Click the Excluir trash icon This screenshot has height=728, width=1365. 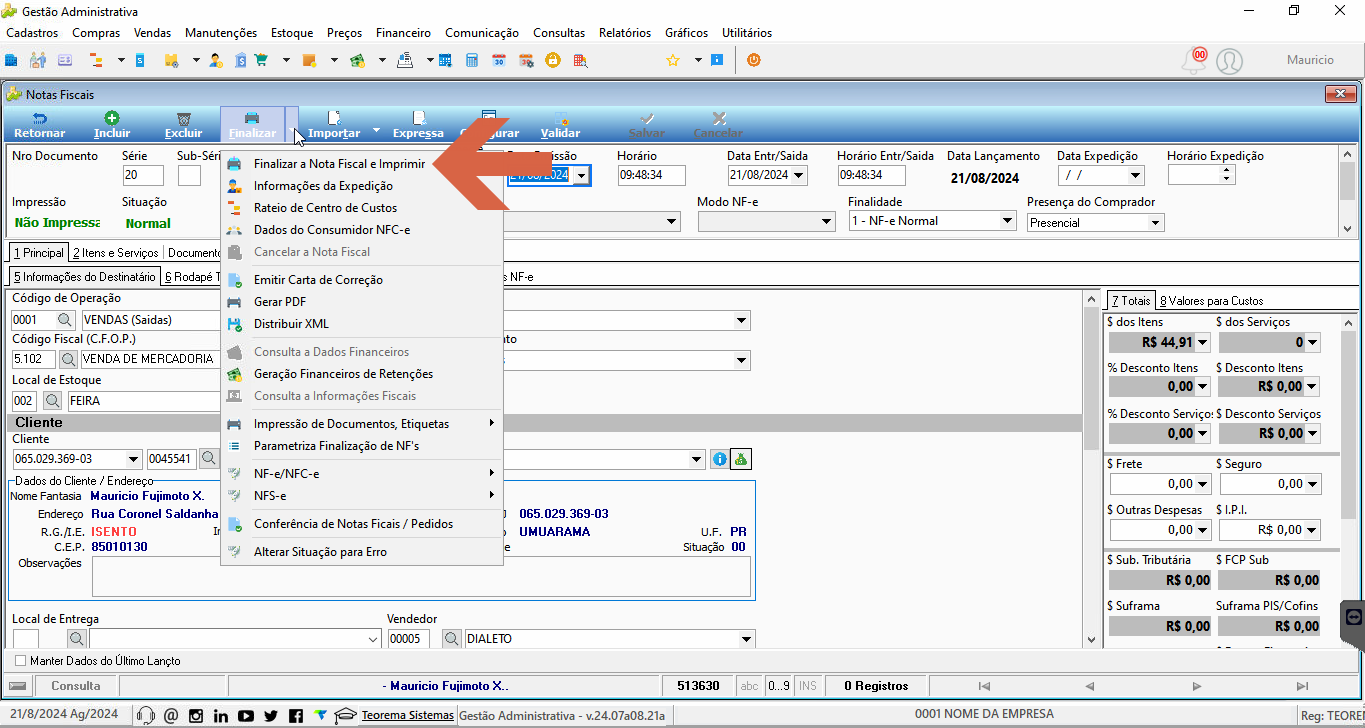[183, 118]
